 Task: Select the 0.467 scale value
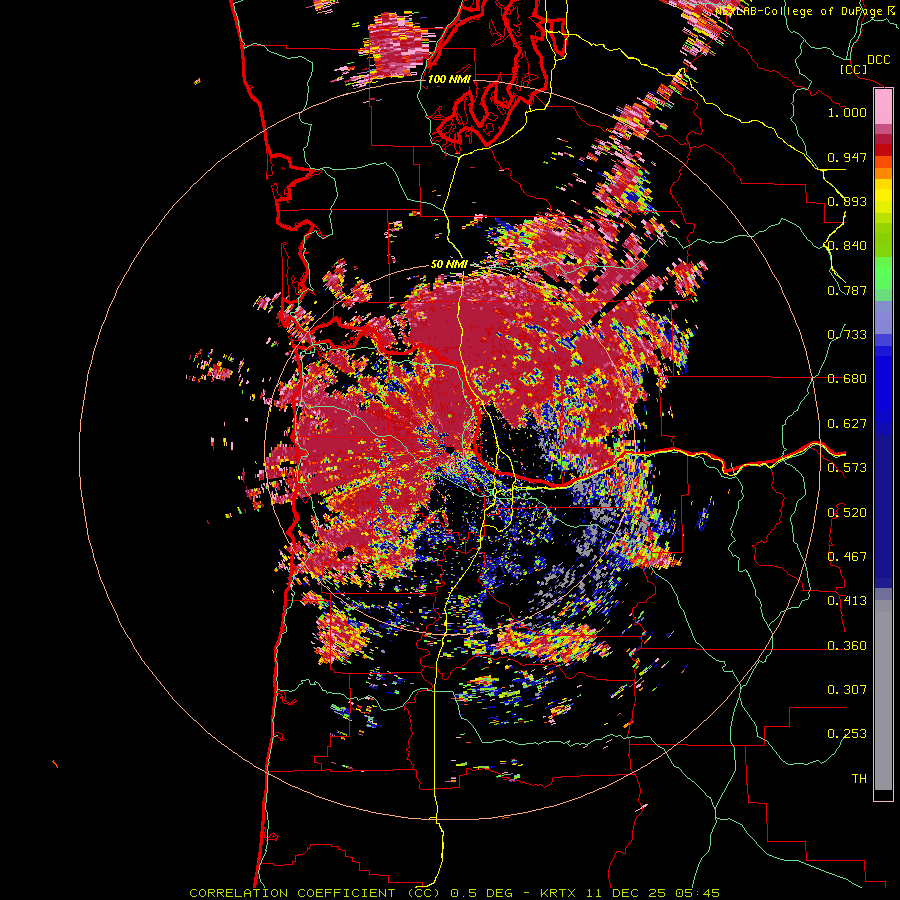[847, 557]
